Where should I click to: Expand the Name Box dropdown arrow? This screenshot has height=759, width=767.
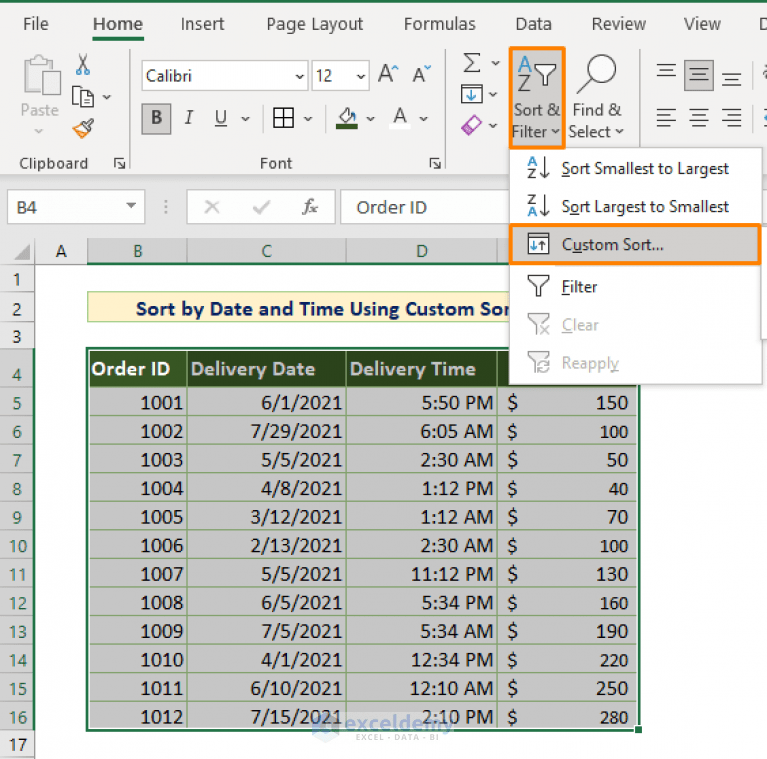click(x=131, y=206)
